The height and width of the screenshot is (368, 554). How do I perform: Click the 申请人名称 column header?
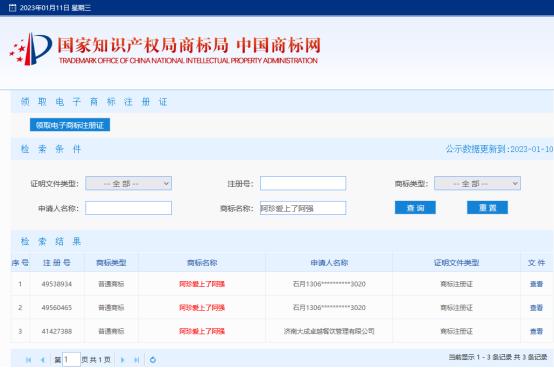[329, 263]
